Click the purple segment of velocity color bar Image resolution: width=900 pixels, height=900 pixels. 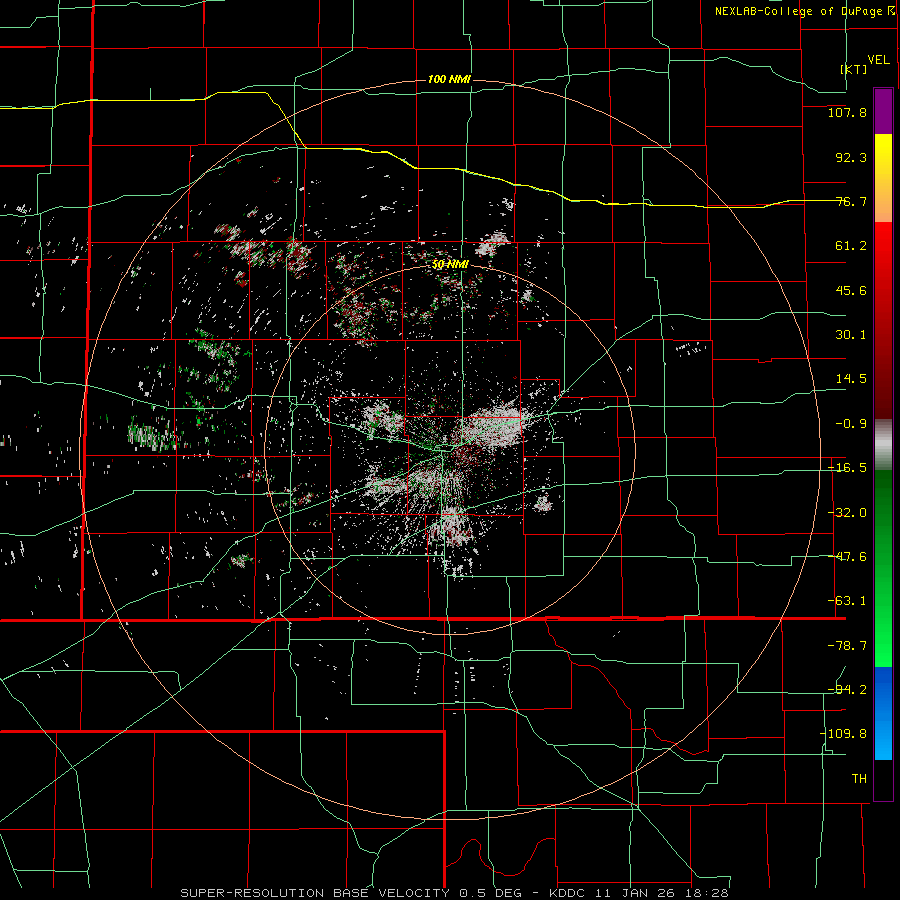(x=883, y=111)
